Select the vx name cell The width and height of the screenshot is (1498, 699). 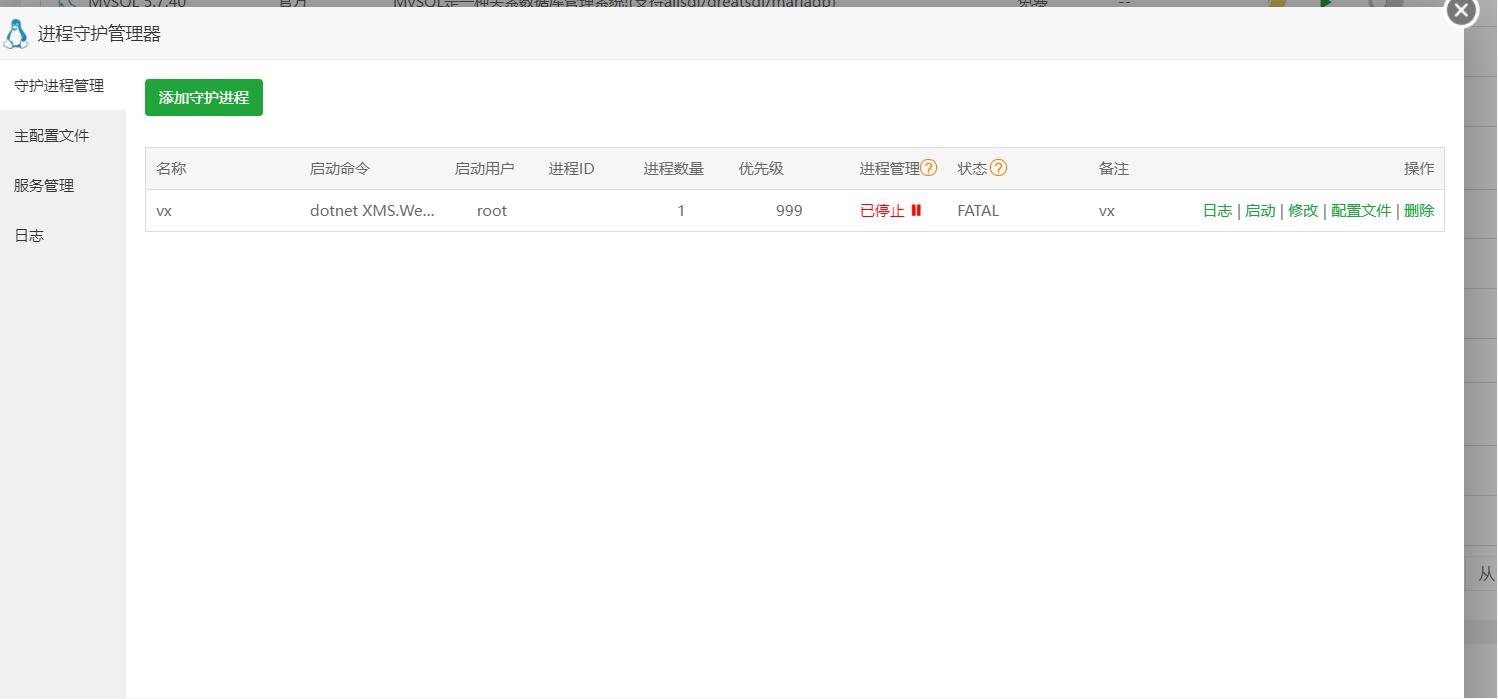pos(164,211)
